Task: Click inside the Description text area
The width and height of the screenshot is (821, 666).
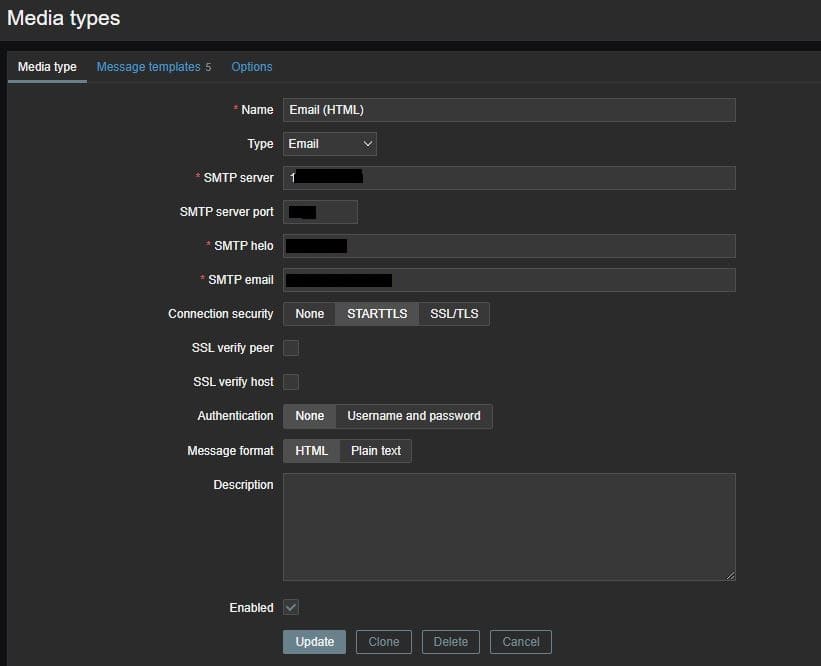Action: [x=509, y=527]
